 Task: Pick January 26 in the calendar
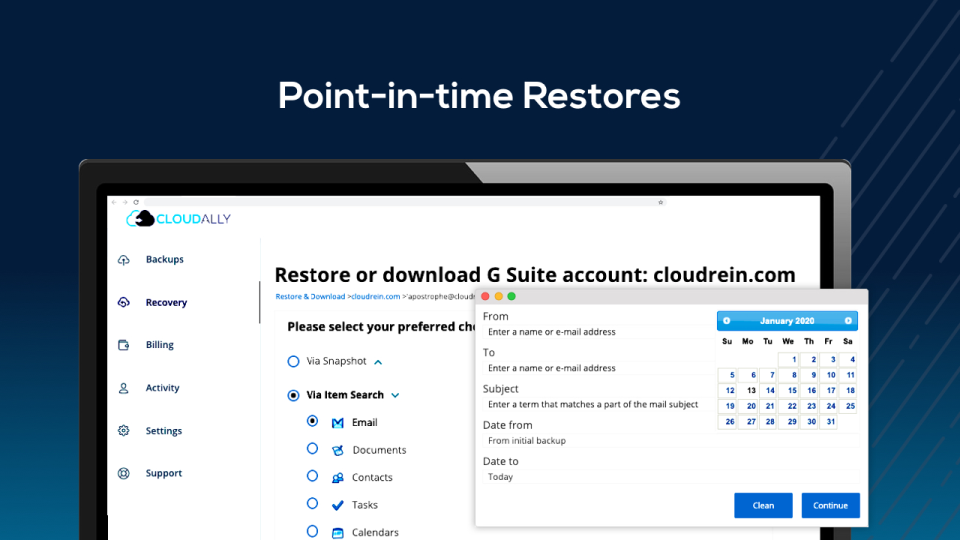(x=728, y=422)
